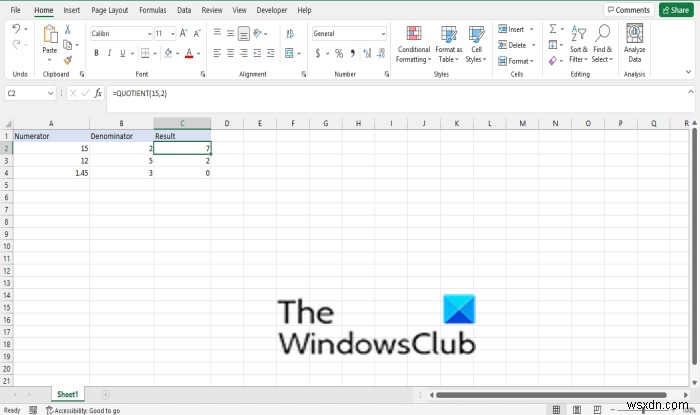Apply the Percent Style format
Viewport: 700px width, 415px height.
click(339, 54)
